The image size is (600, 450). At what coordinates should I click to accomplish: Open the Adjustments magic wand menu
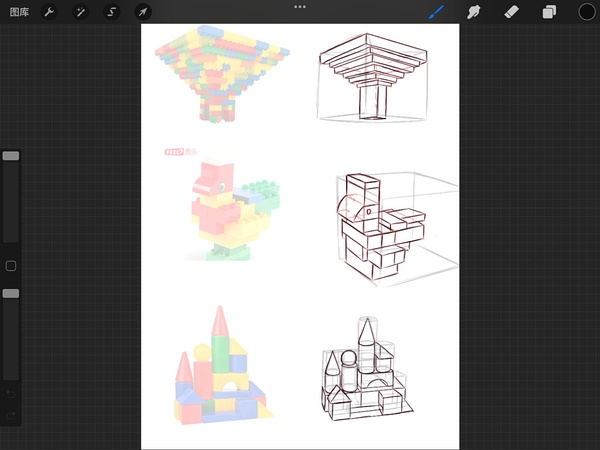(80, 12)
